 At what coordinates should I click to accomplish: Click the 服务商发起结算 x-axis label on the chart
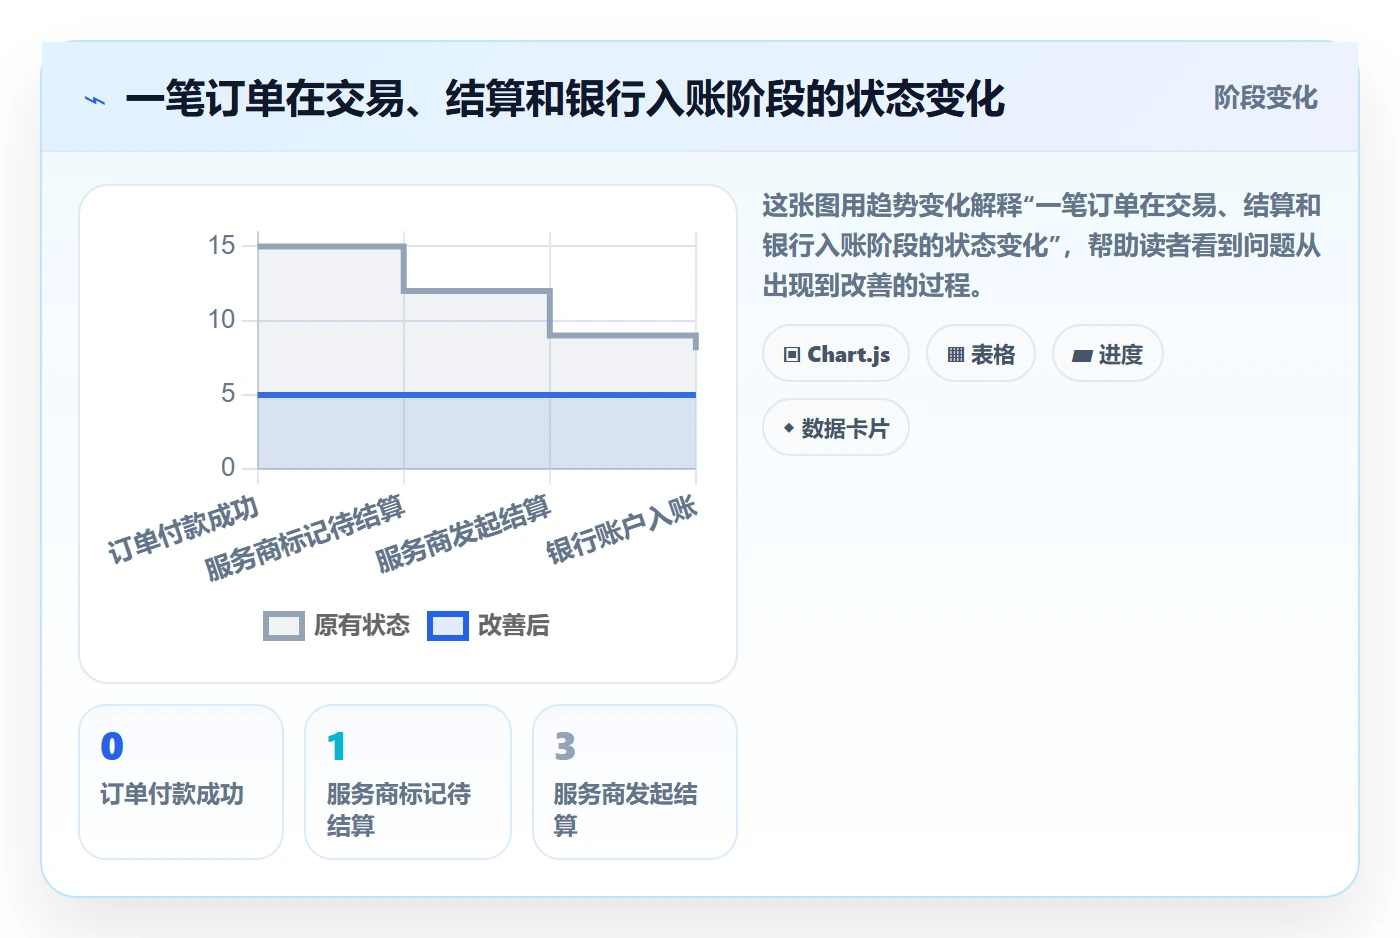(463, 534)
